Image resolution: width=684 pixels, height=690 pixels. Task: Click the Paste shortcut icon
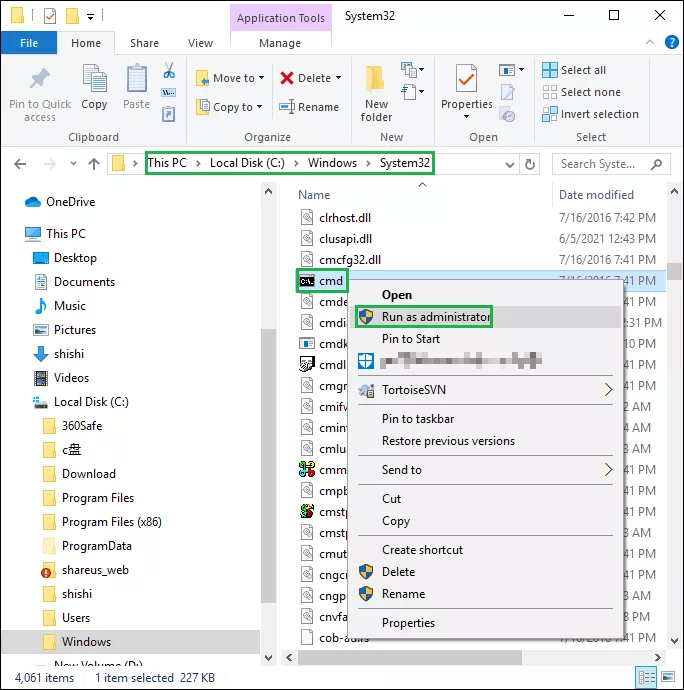[x=169, y=114]
